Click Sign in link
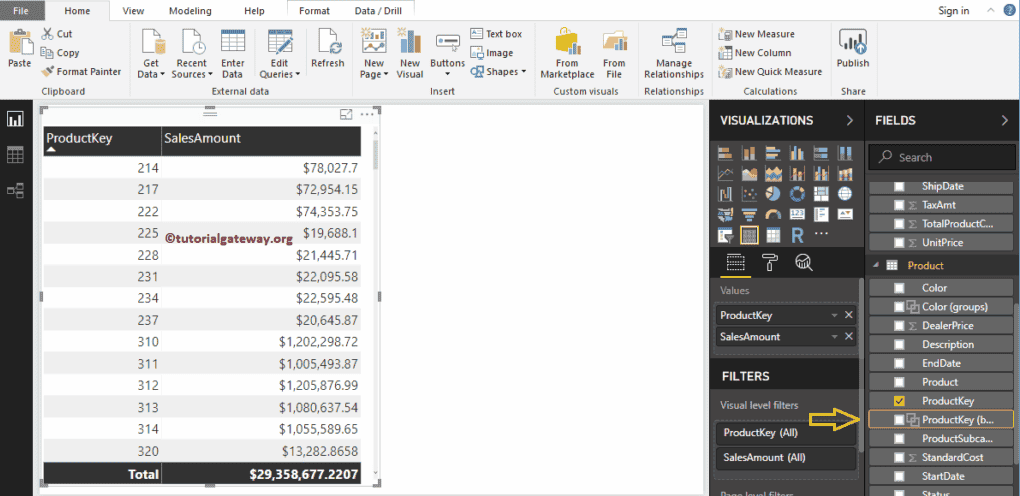 [954, 10]
